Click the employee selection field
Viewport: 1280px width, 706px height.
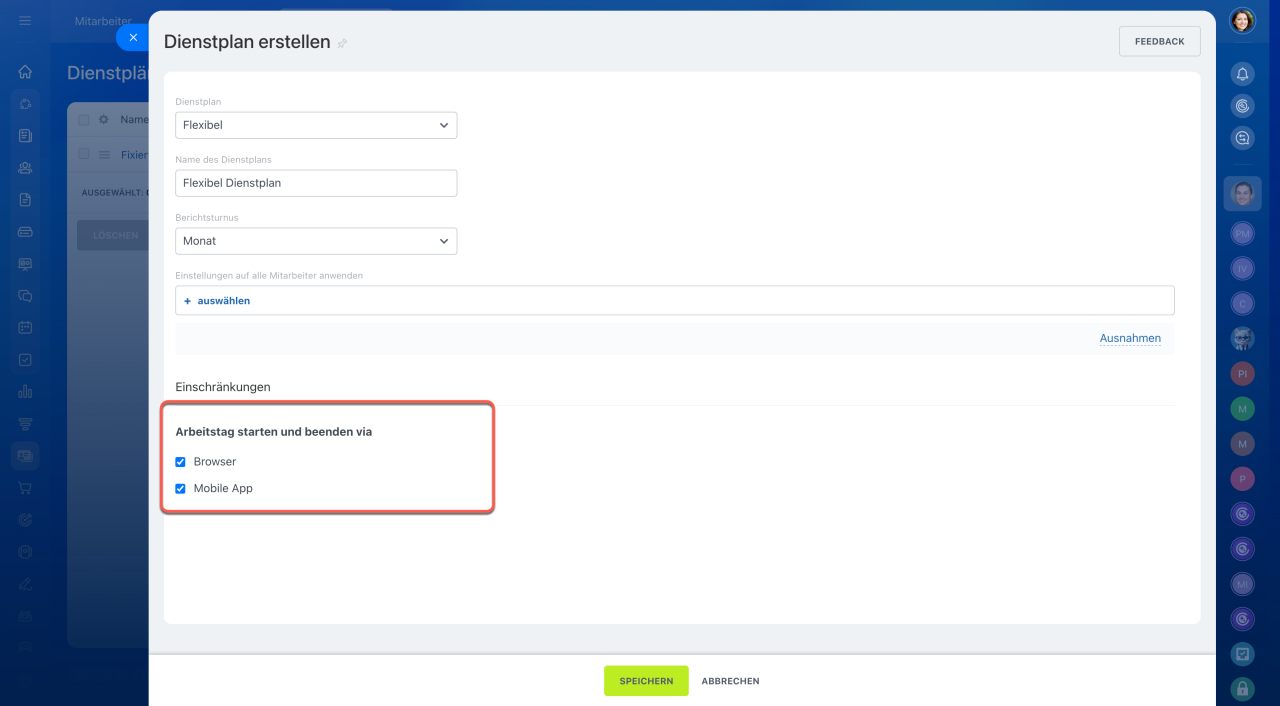675,300
